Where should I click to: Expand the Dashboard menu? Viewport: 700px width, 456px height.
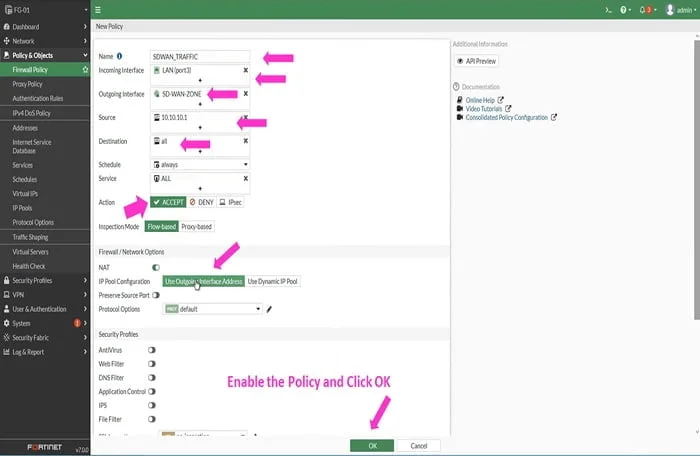[x=45, y=27]
